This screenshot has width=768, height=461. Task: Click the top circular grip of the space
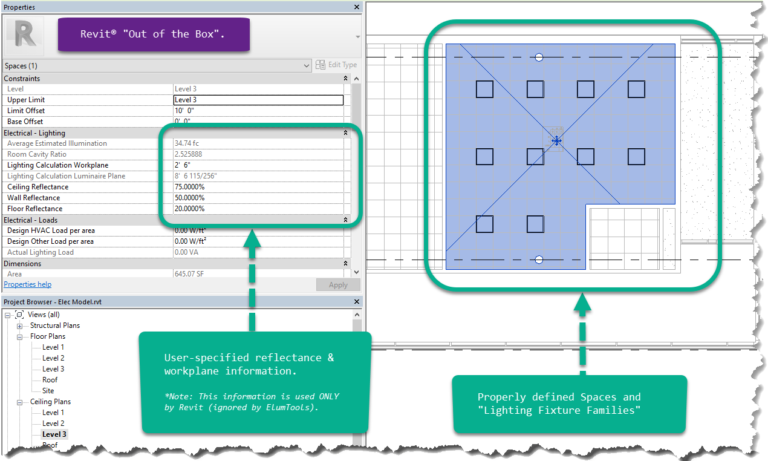pyautogui.click(x=539, y=57)
